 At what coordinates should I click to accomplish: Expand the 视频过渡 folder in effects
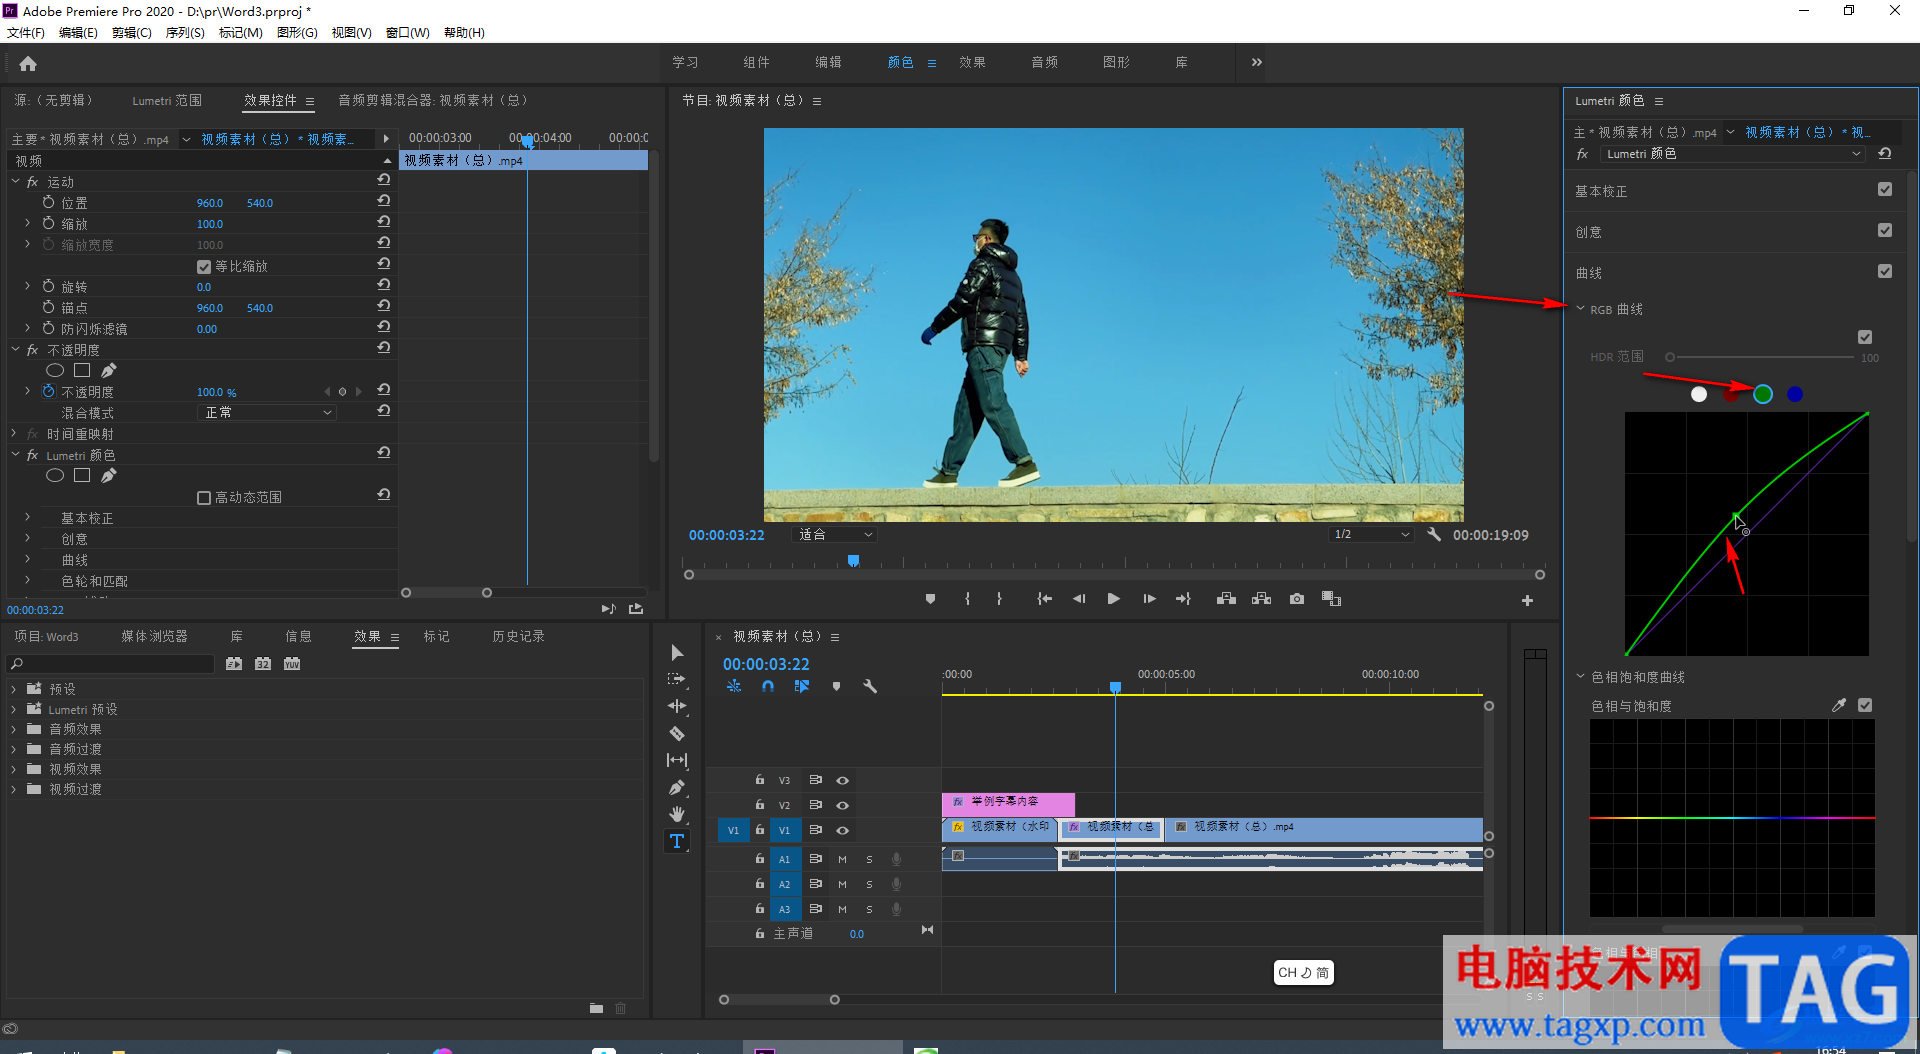coord(14,789)
